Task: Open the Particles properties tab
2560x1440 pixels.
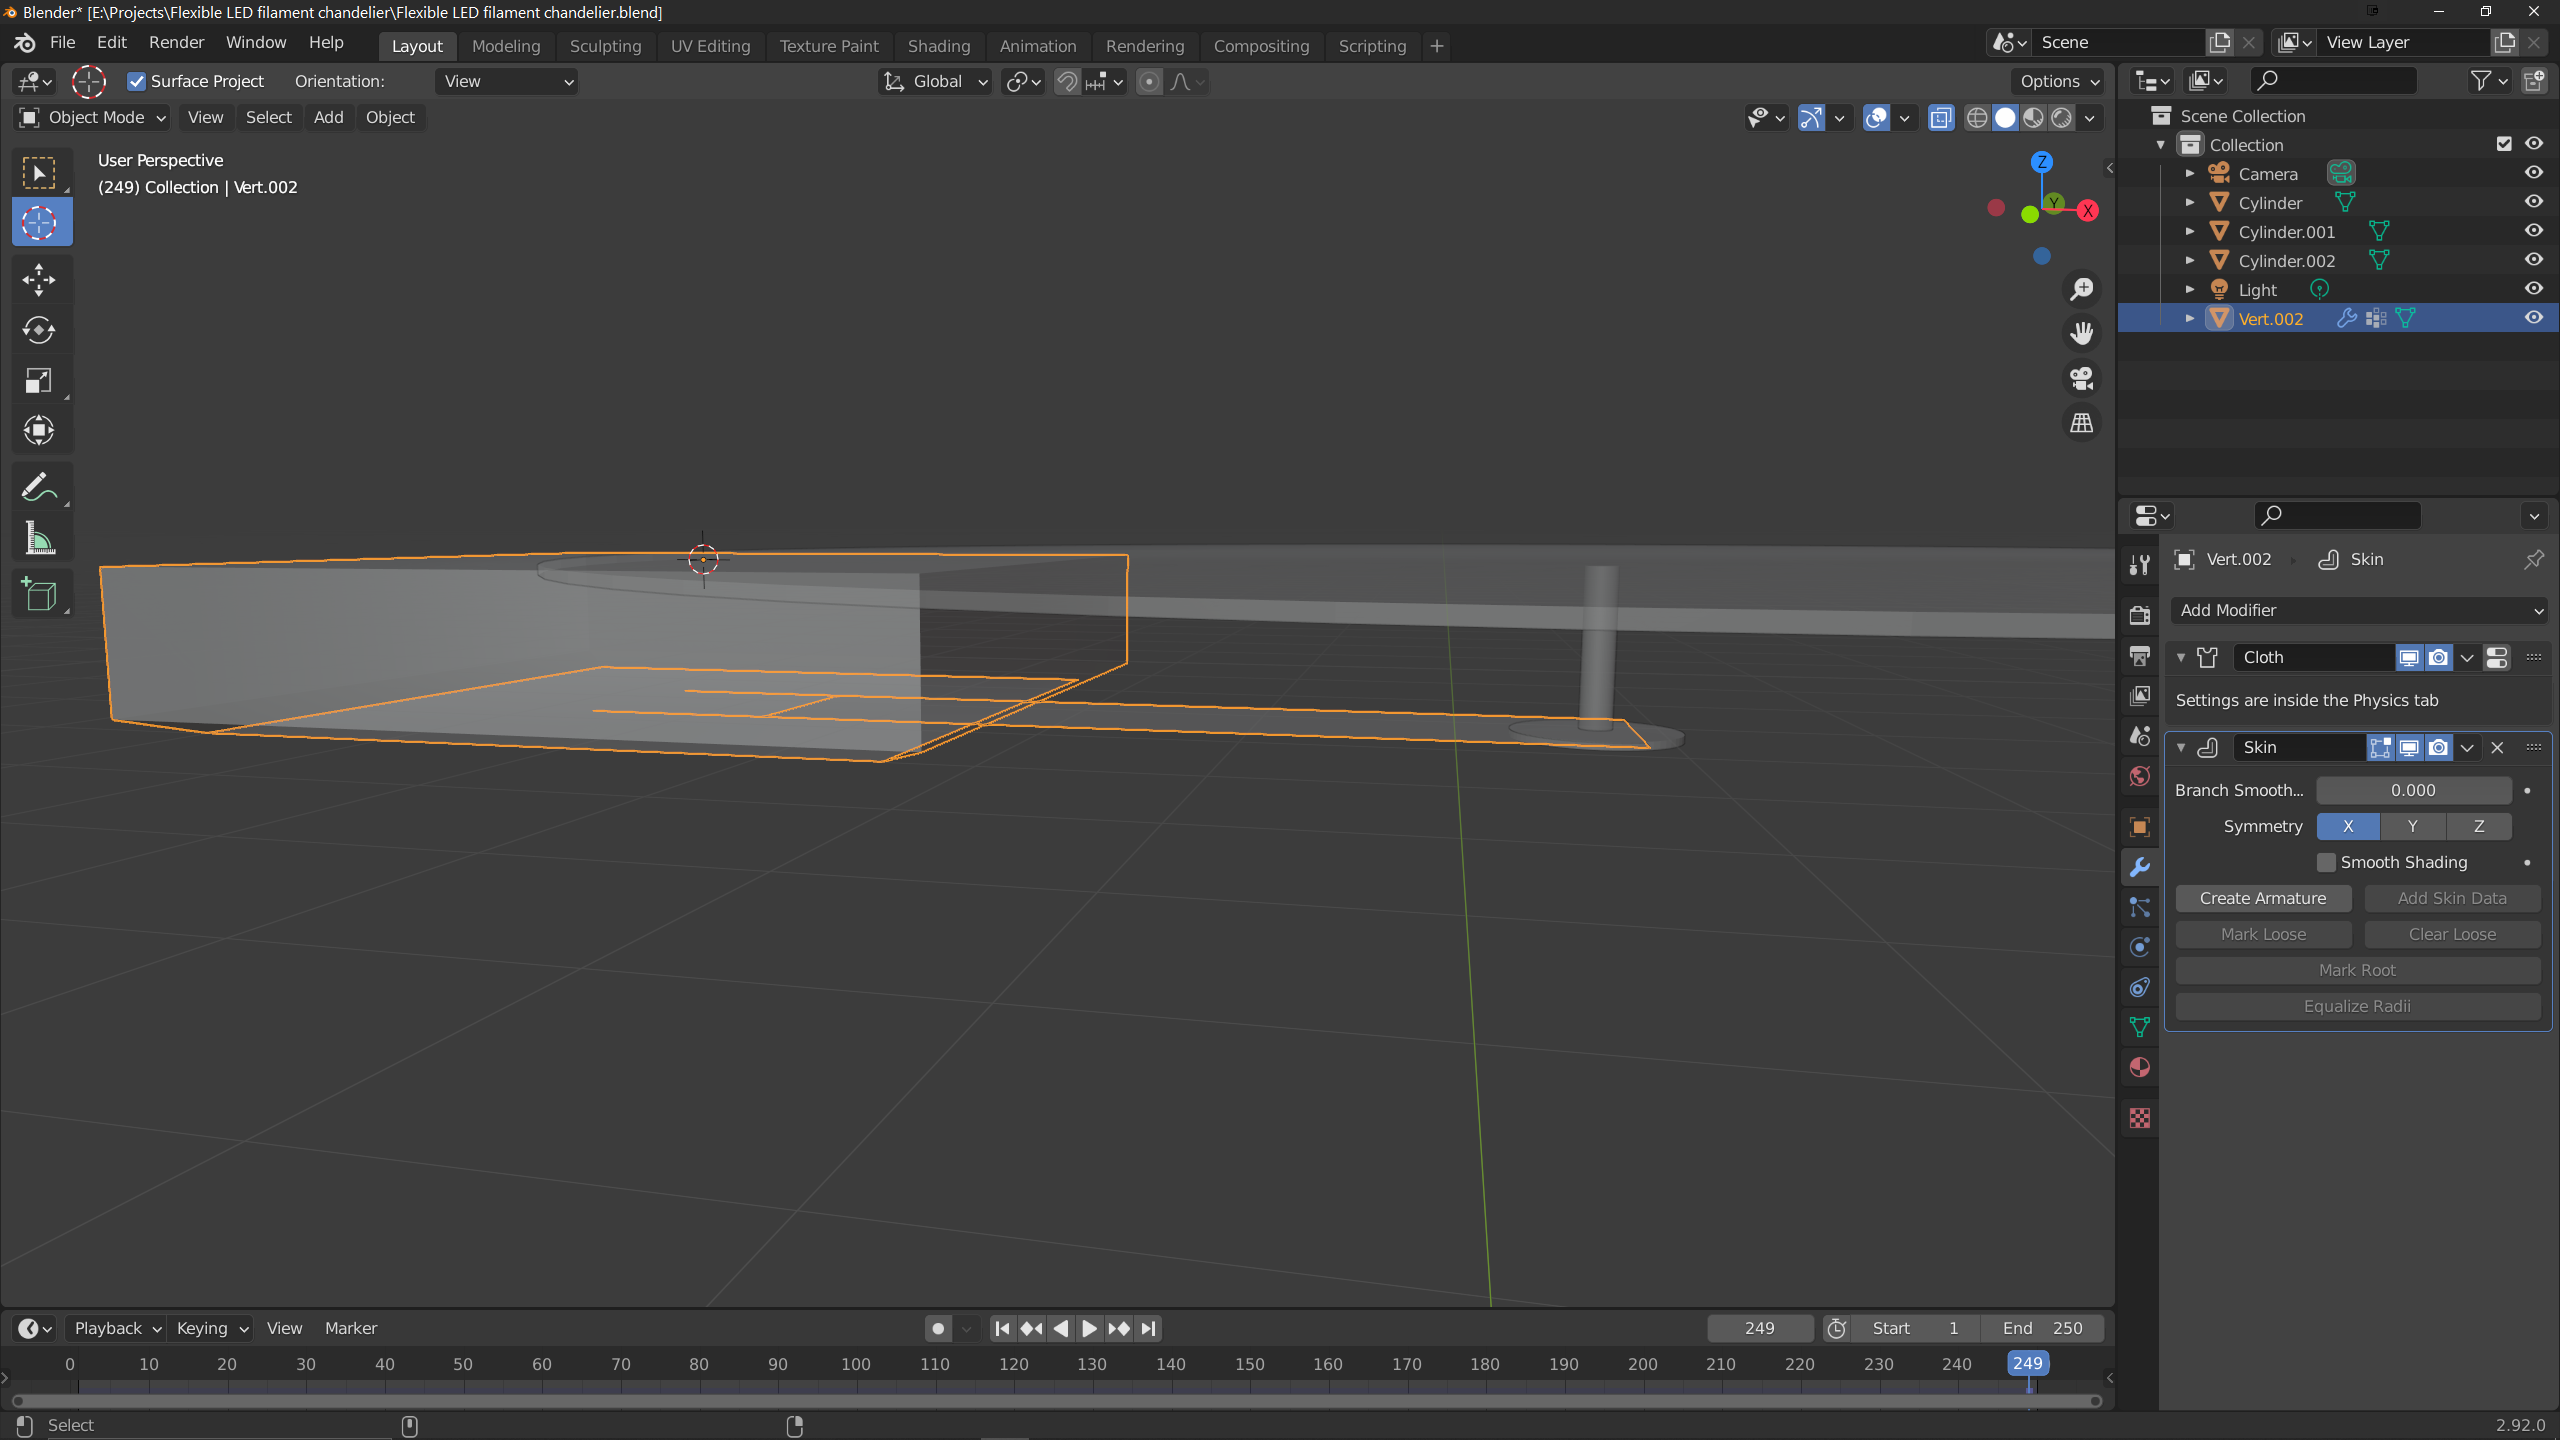Action: pyautogui.click(x=2140, y=907)
